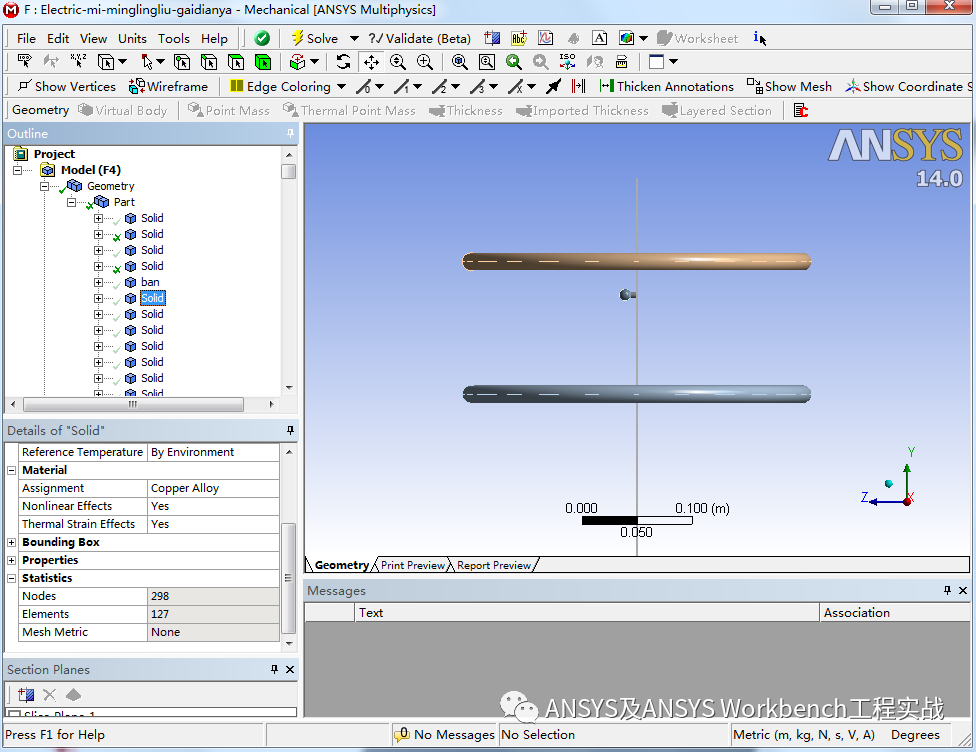Click the extend selection icon
This screenshot has height=752, width=976.
(x=298, y=62)
